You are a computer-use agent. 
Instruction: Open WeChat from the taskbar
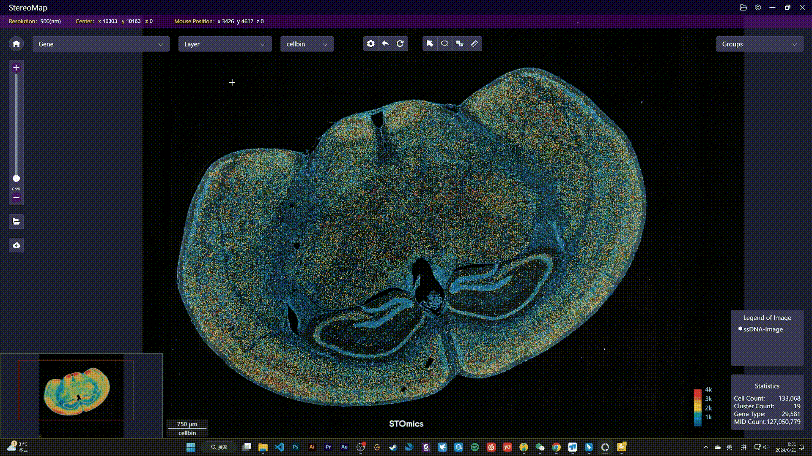[x=540, y=447]
